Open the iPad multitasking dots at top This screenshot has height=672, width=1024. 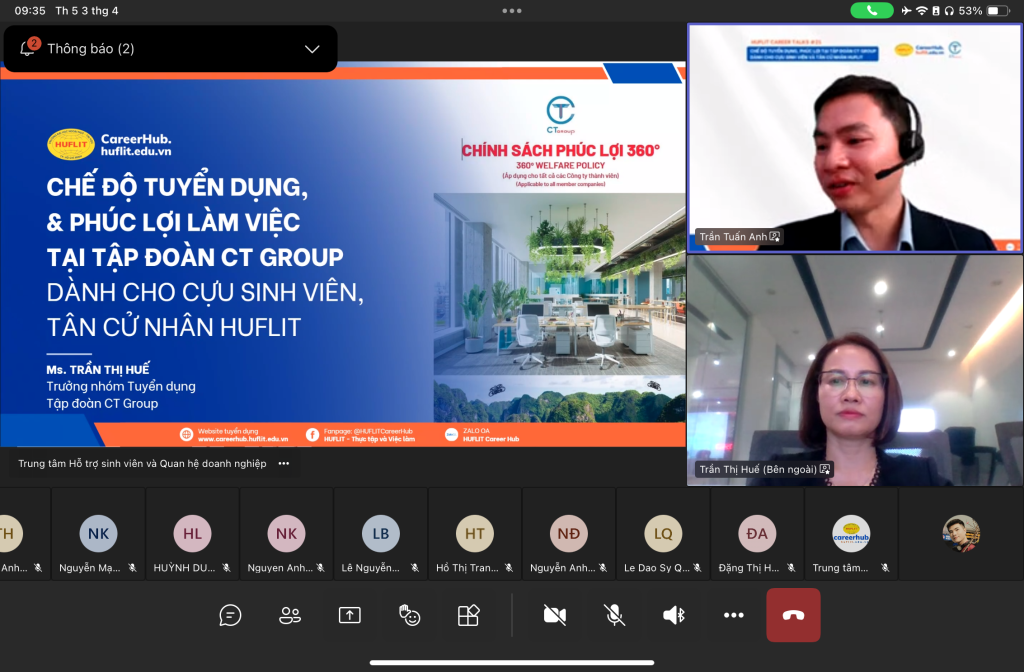(x=512, y=10)
